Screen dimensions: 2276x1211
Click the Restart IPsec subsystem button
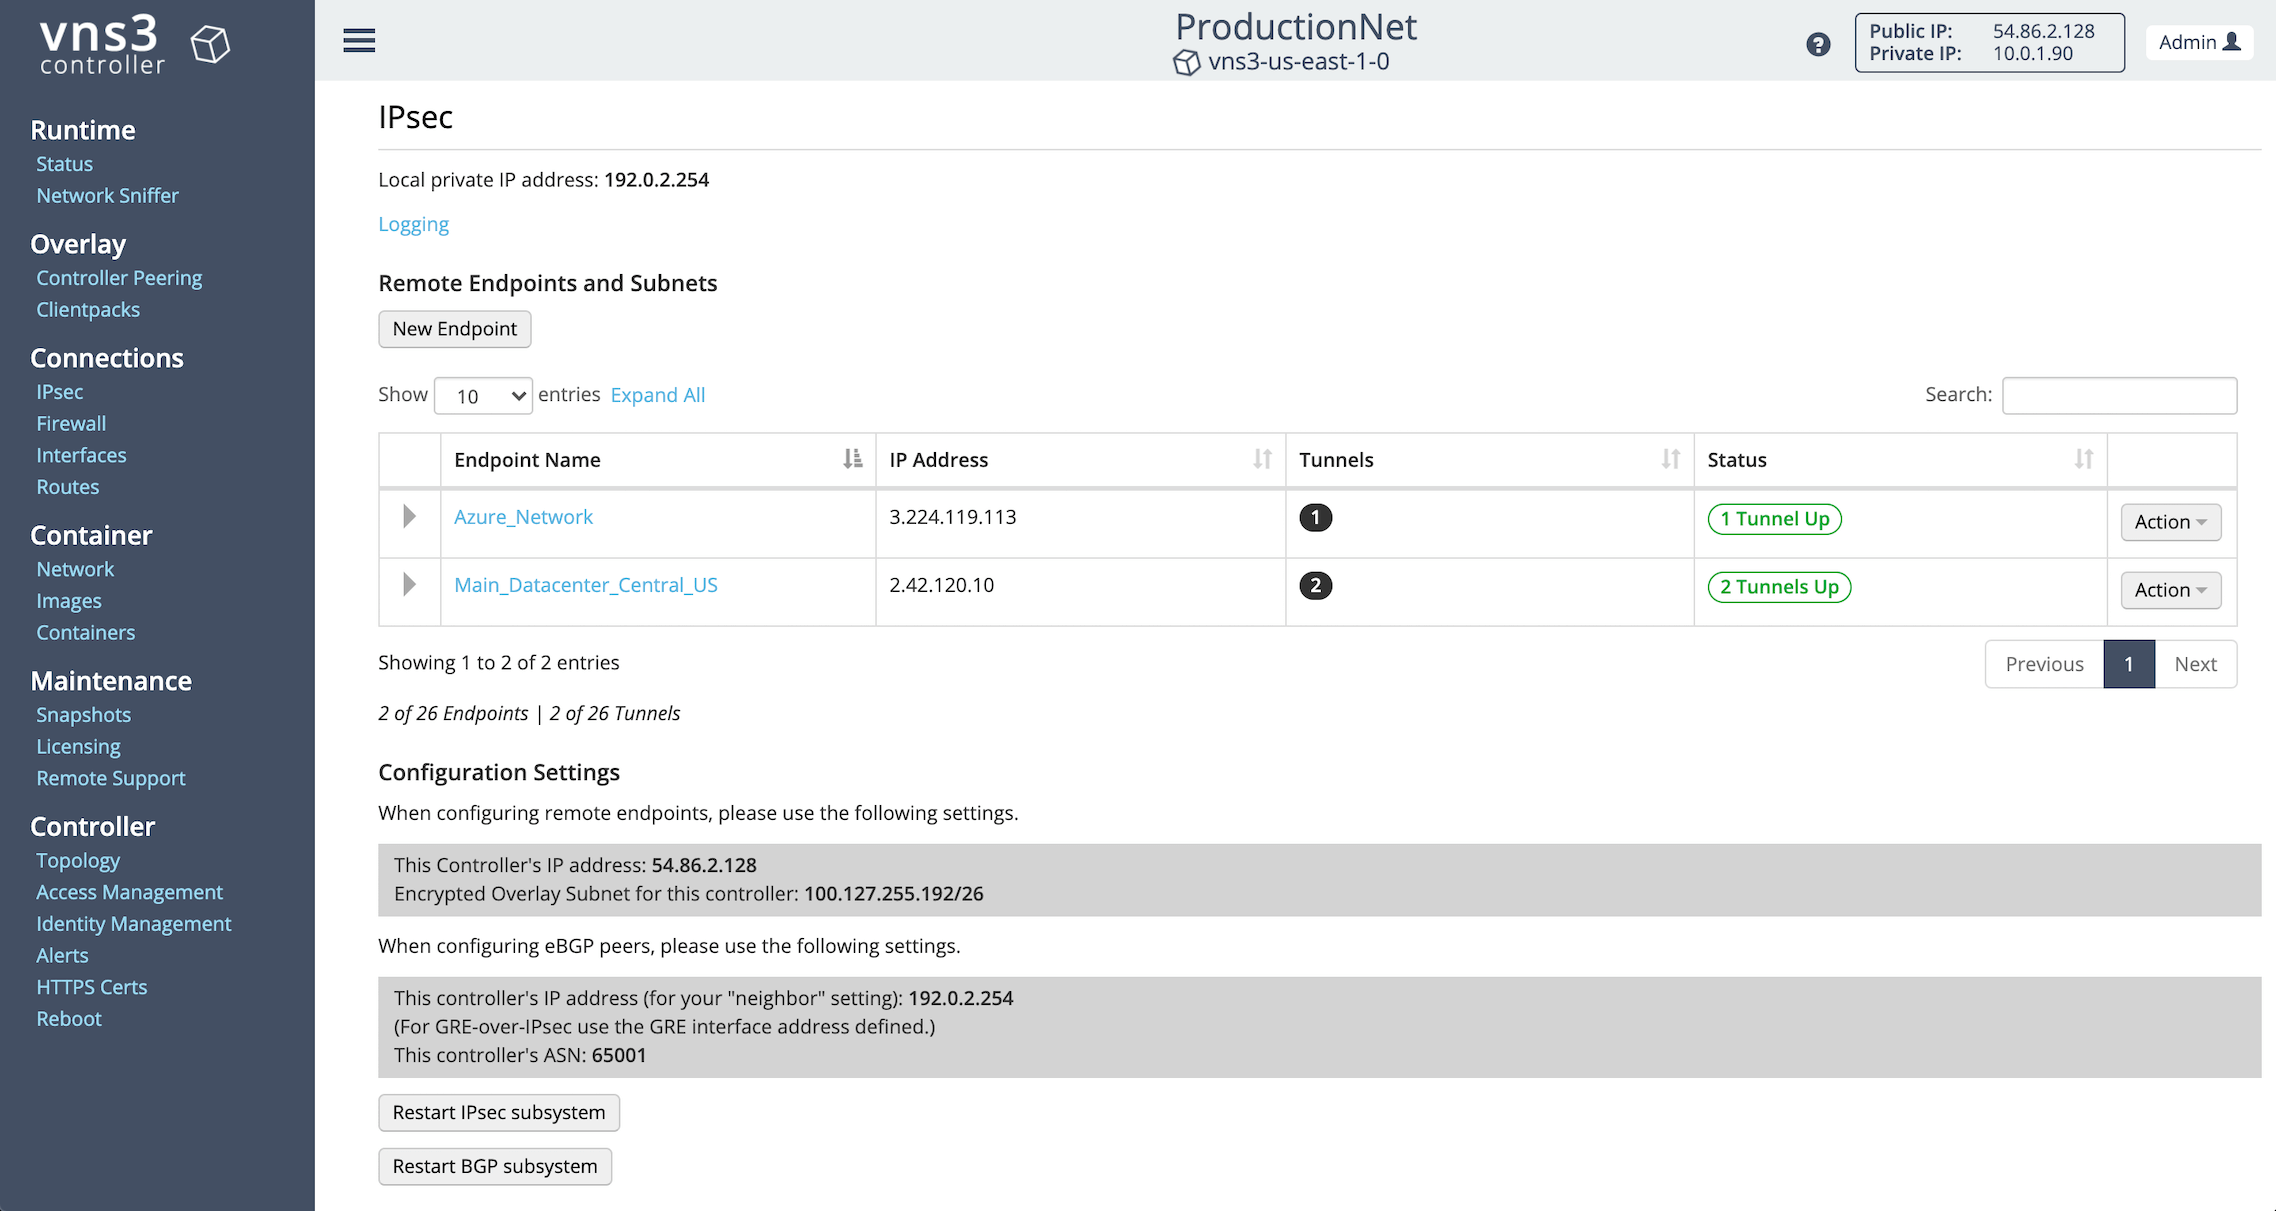point(498,1112)
